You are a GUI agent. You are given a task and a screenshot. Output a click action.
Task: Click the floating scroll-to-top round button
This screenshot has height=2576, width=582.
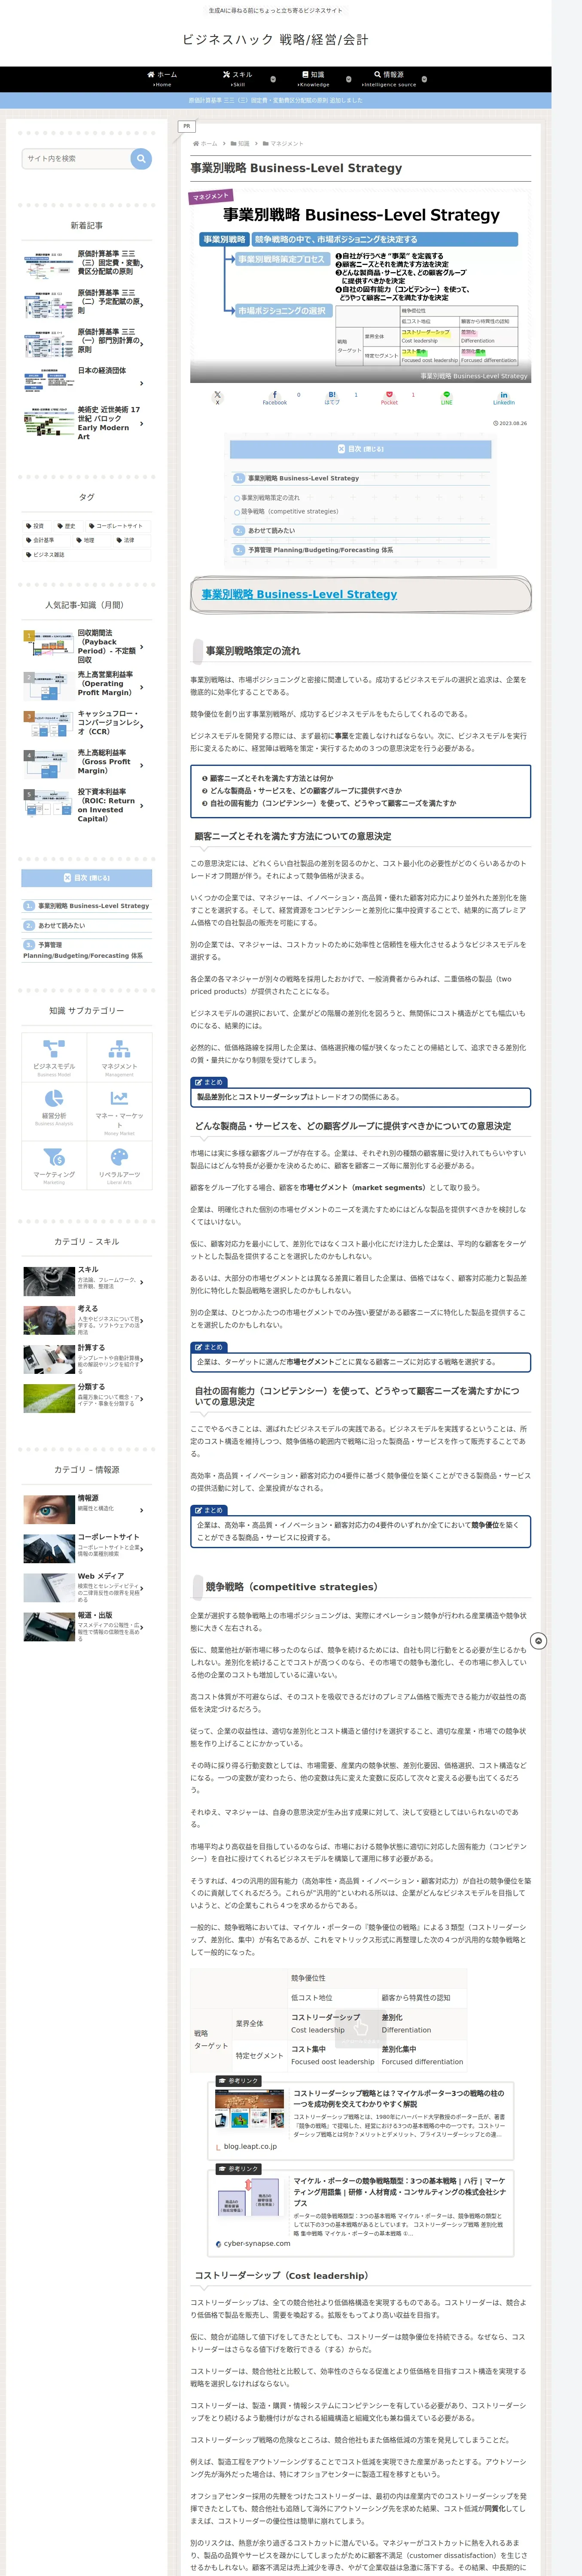[x=539, y=1641]
